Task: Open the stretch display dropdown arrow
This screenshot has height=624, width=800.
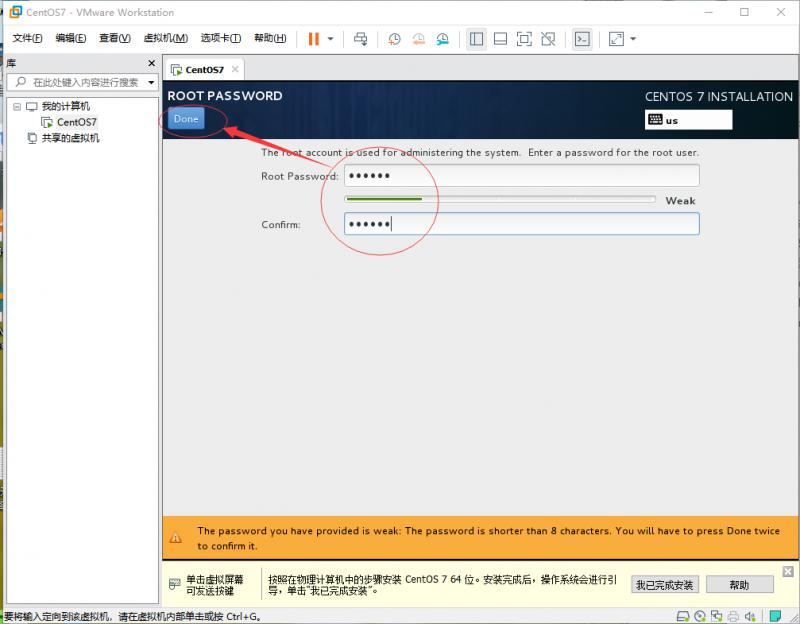Action: click(x=633, y=39)
